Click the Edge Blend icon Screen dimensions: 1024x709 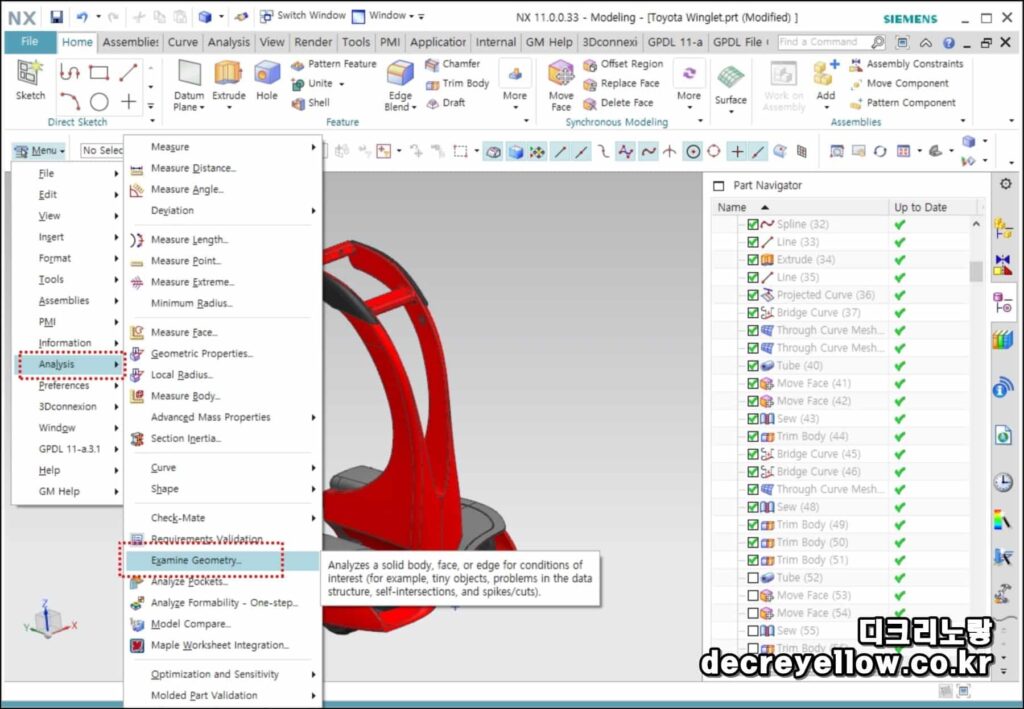pos(400,73)
